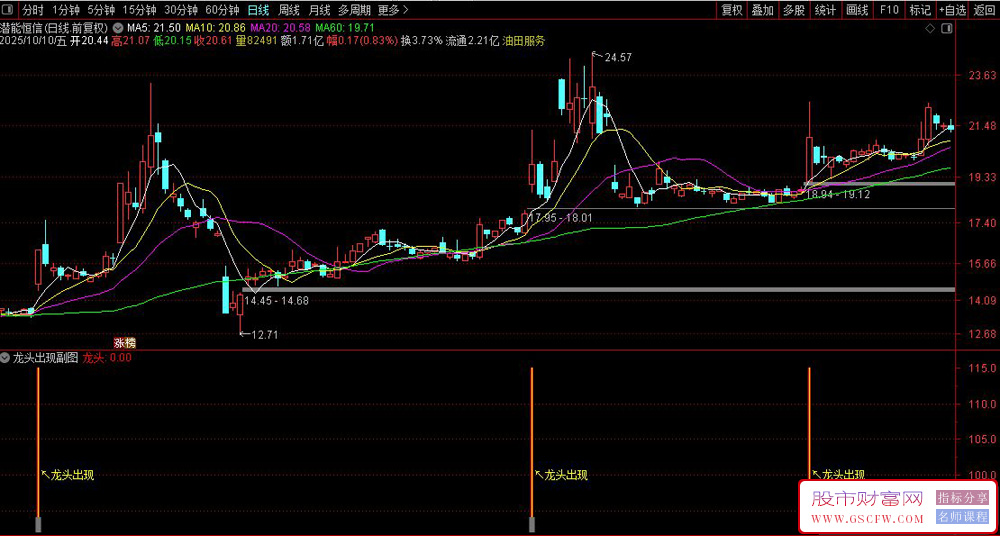
Task: Click the 24.57 high price flag icon
Action: 596,54
